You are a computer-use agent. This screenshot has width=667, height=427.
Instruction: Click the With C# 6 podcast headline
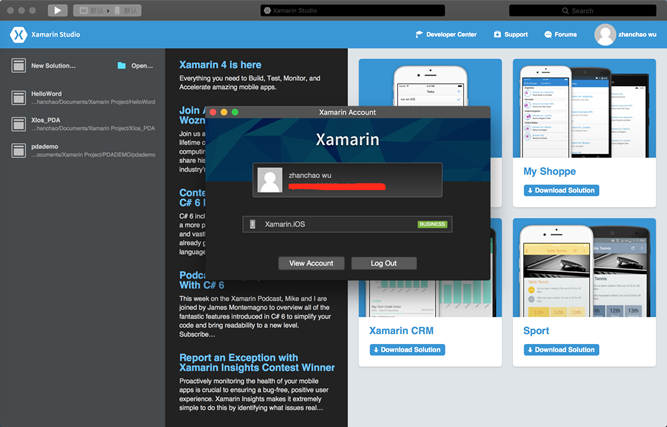(202, 285)
